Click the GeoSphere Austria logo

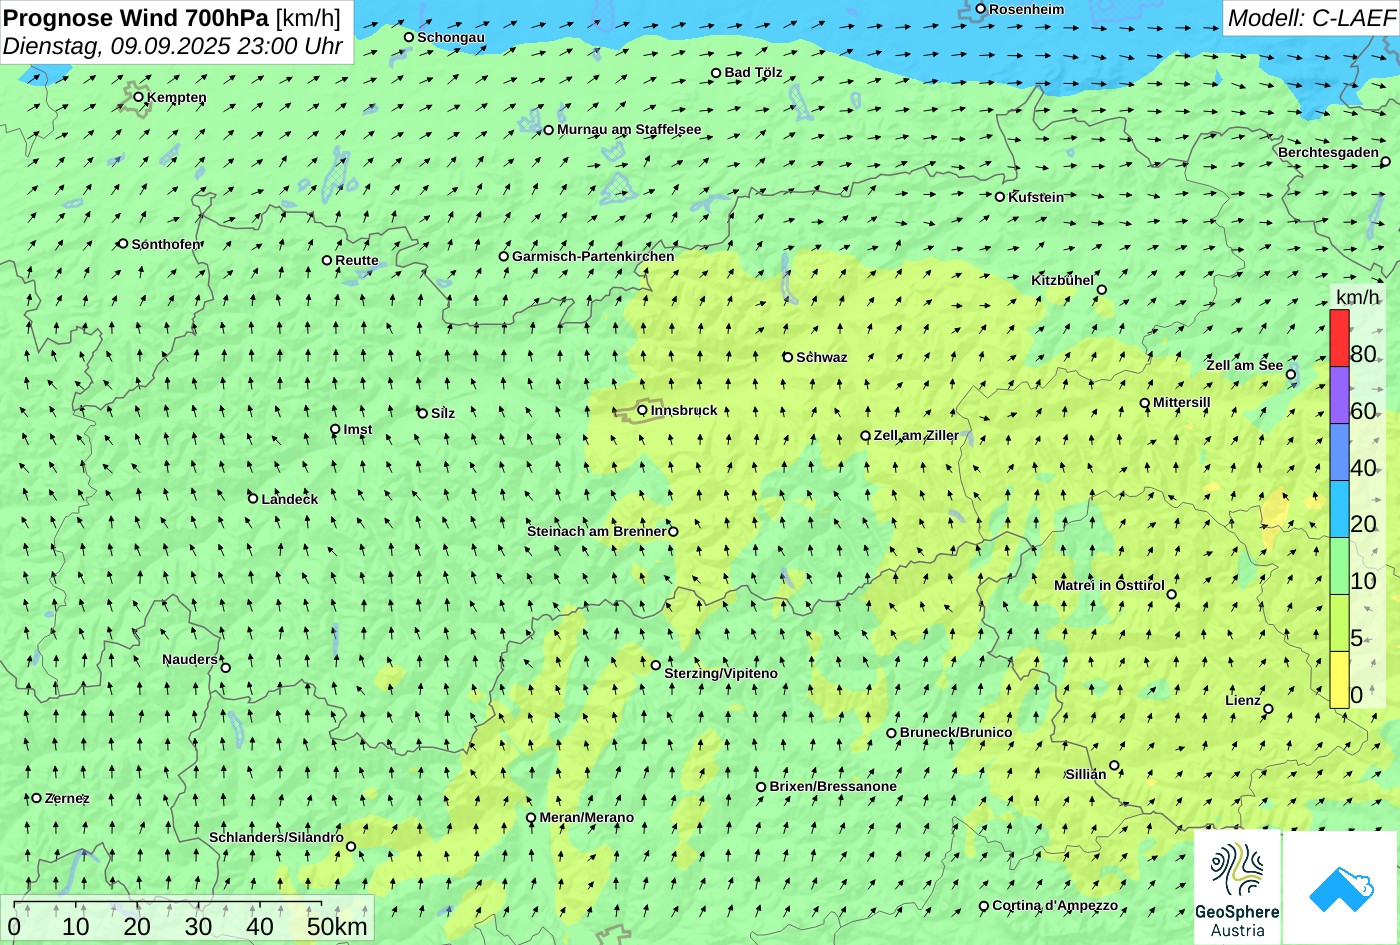[1237, 886]
